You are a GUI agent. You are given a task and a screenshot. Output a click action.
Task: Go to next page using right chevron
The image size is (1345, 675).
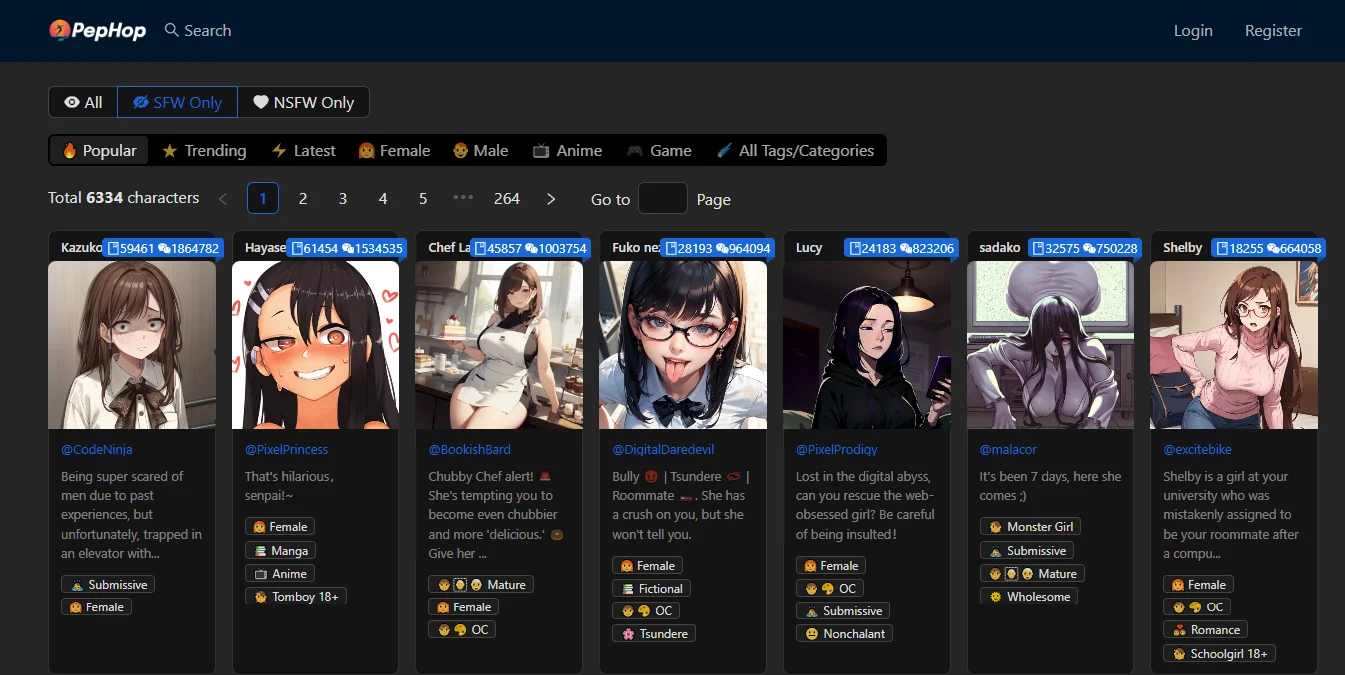tap(551, 199)
